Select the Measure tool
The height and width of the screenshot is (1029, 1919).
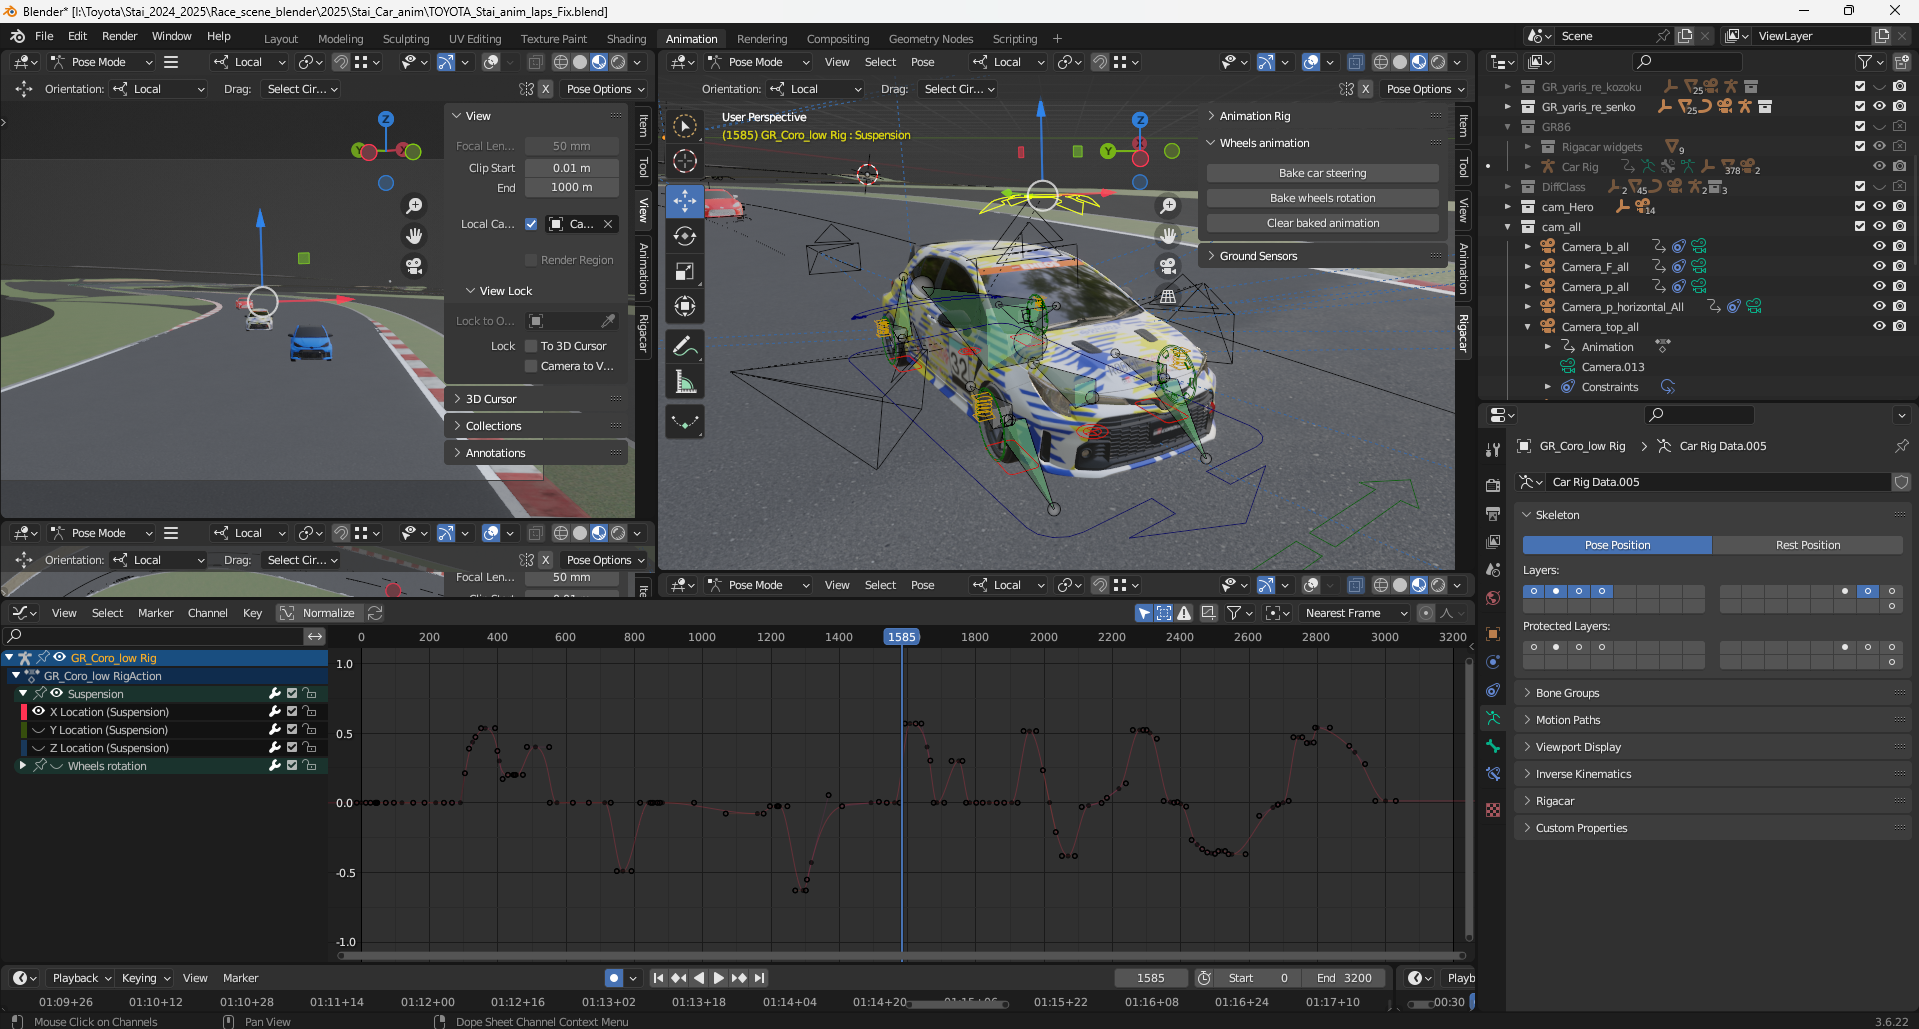pos(685,382)
